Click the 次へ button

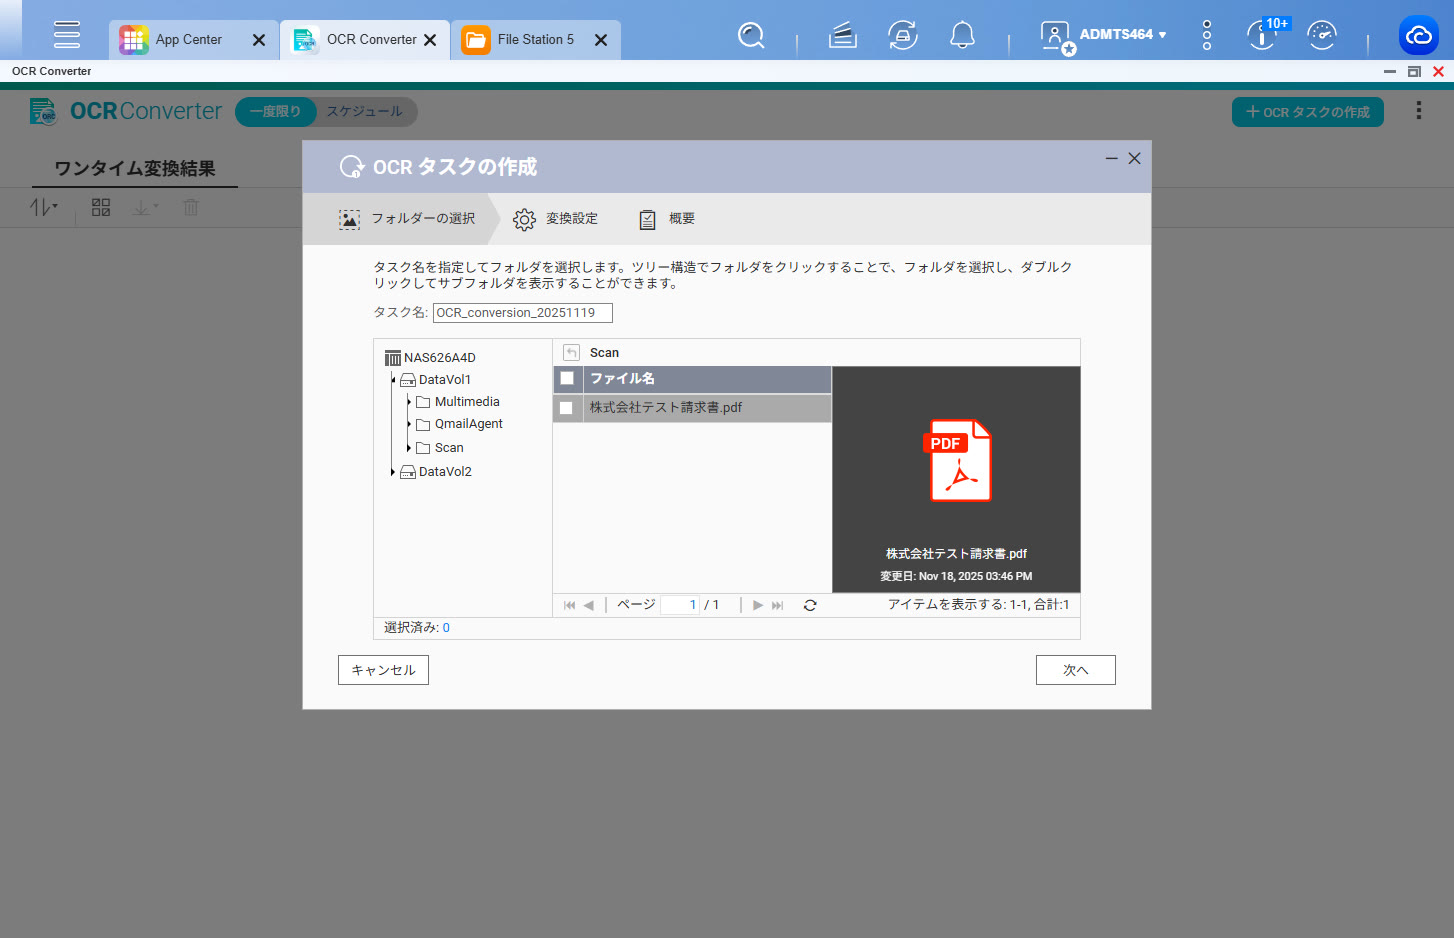(1075, 670)
